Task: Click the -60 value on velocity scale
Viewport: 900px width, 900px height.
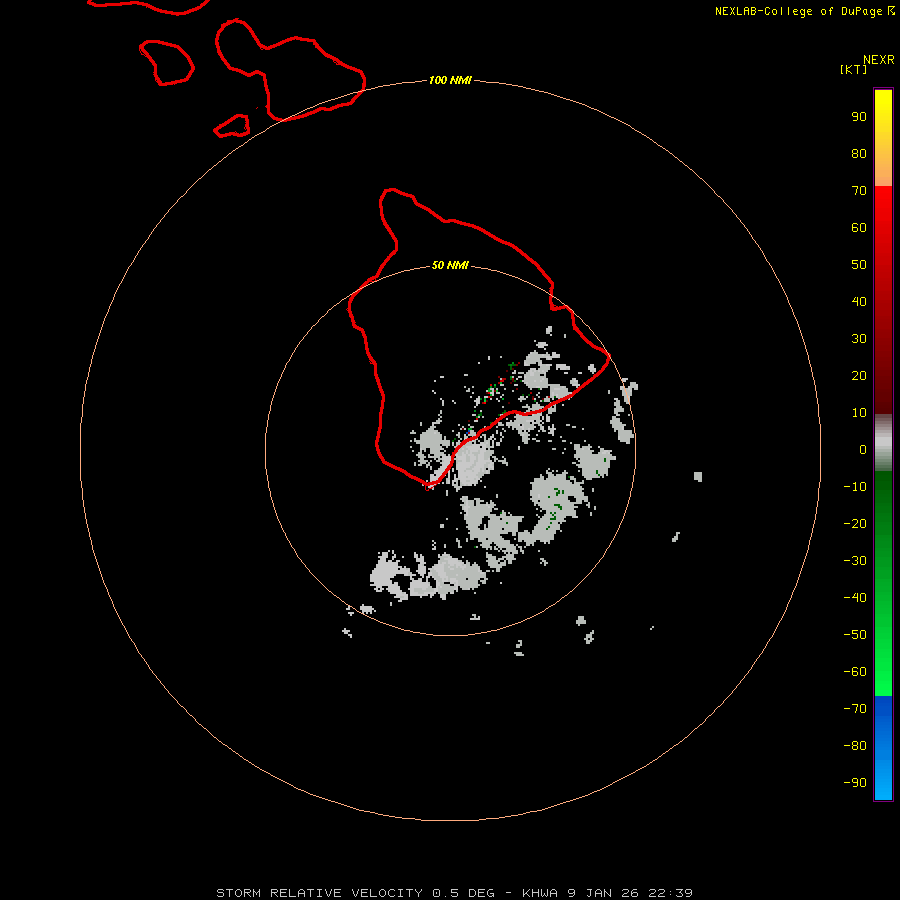Action: (x=855, y=672)
